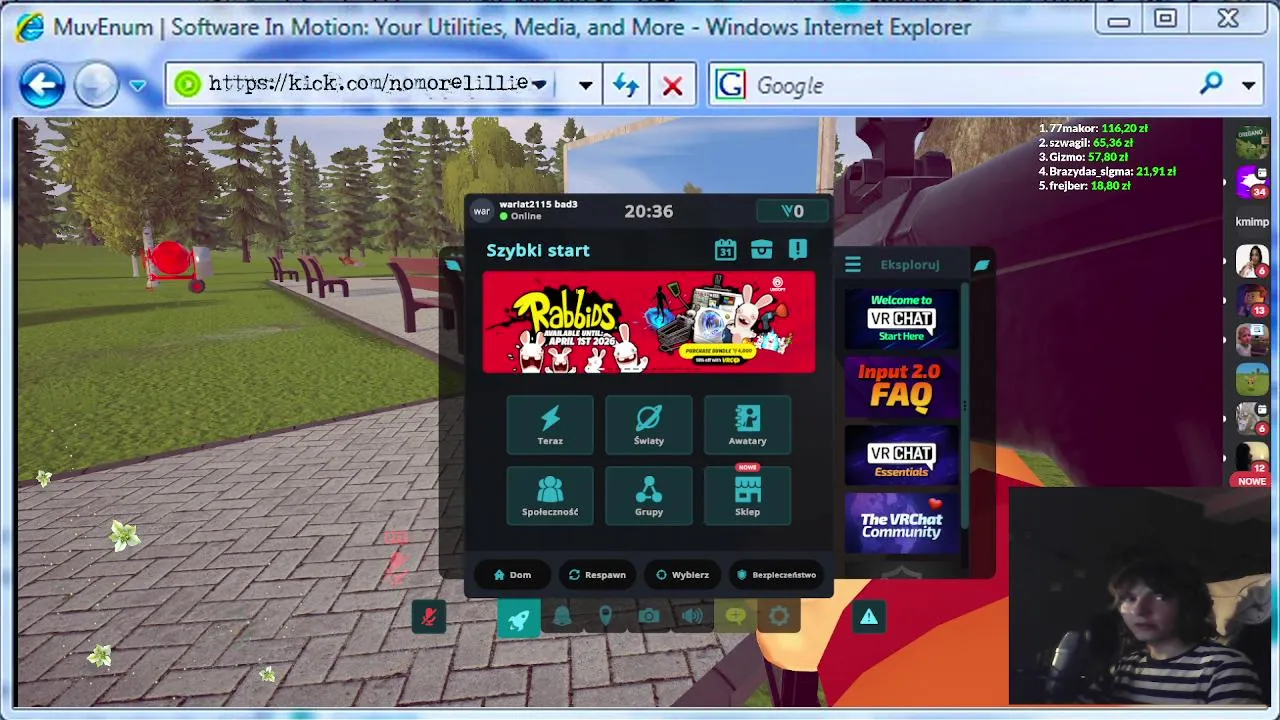Open the Sklep shop tile

click(x=747, y=496)
